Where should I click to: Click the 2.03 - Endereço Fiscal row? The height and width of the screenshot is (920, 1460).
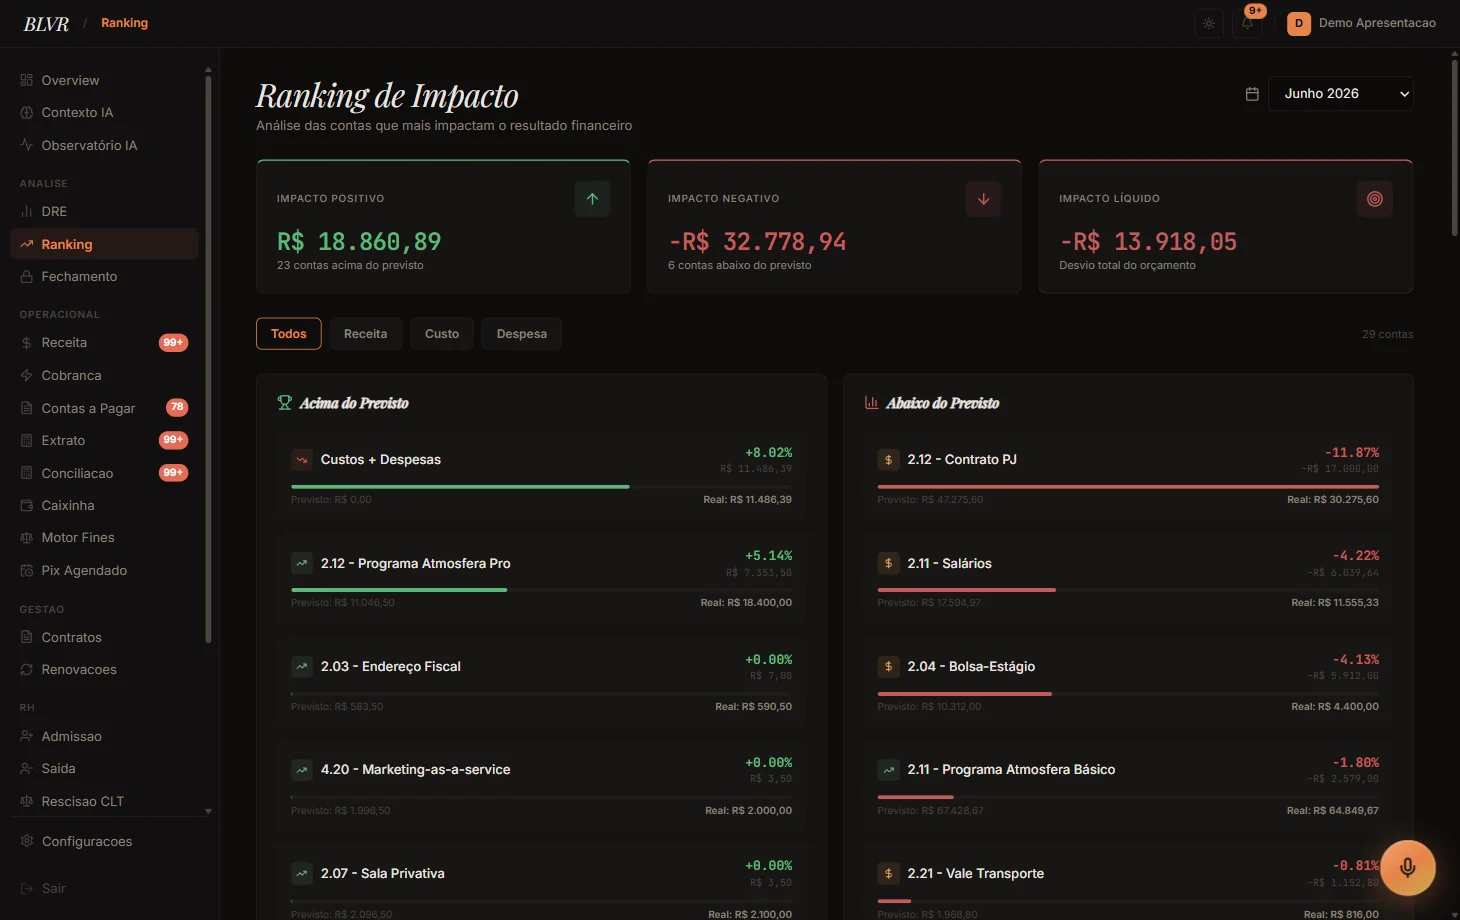541,683
